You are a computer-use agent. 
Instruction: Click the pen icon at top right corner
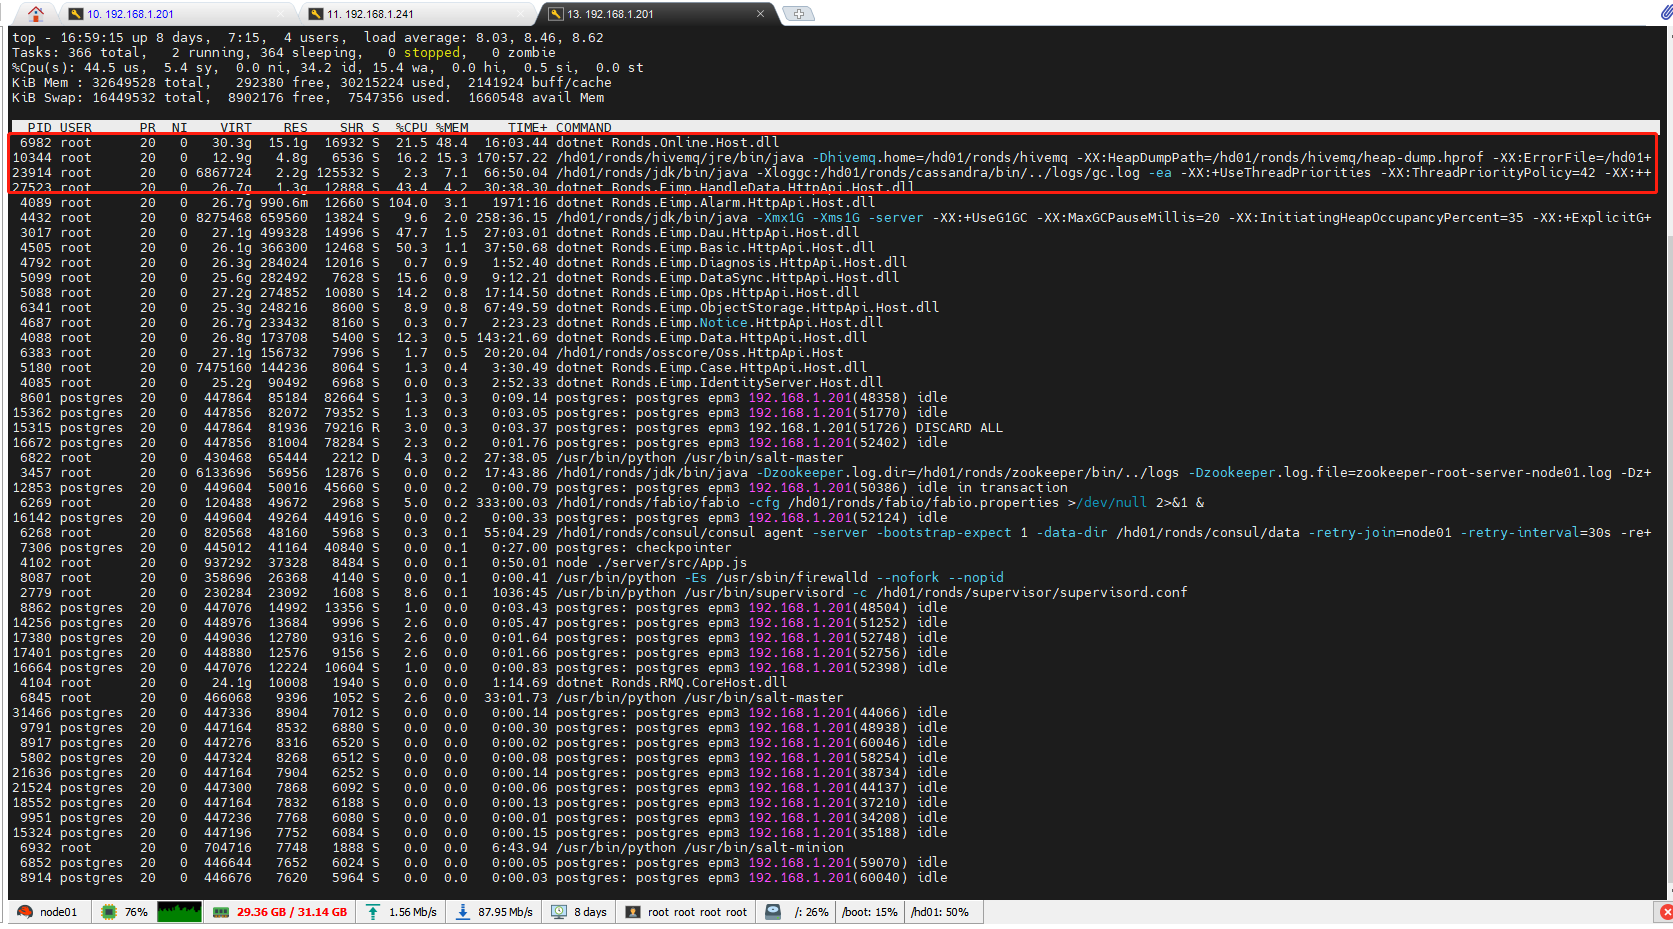(x=1667, y=12)
